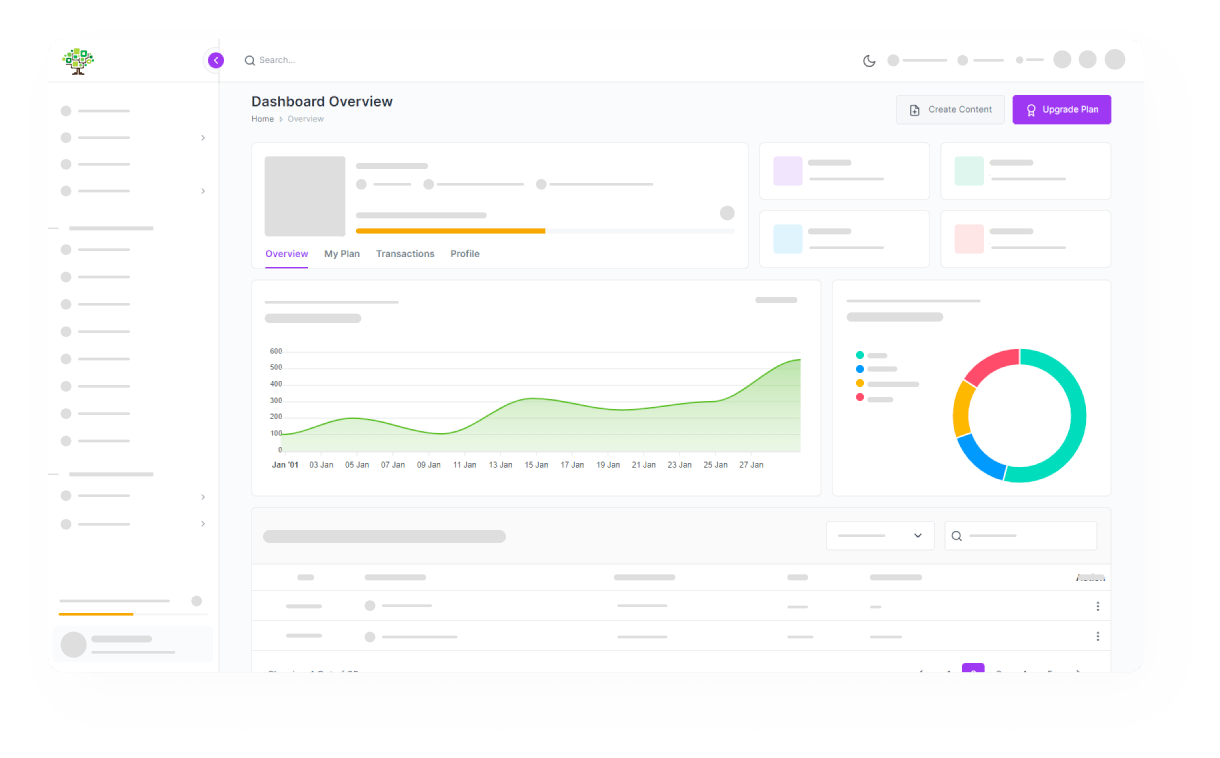Viewport: 1220px width, 758px height.
Task: Click the magnifier icon in the table search box
Action: click(956, 536)
